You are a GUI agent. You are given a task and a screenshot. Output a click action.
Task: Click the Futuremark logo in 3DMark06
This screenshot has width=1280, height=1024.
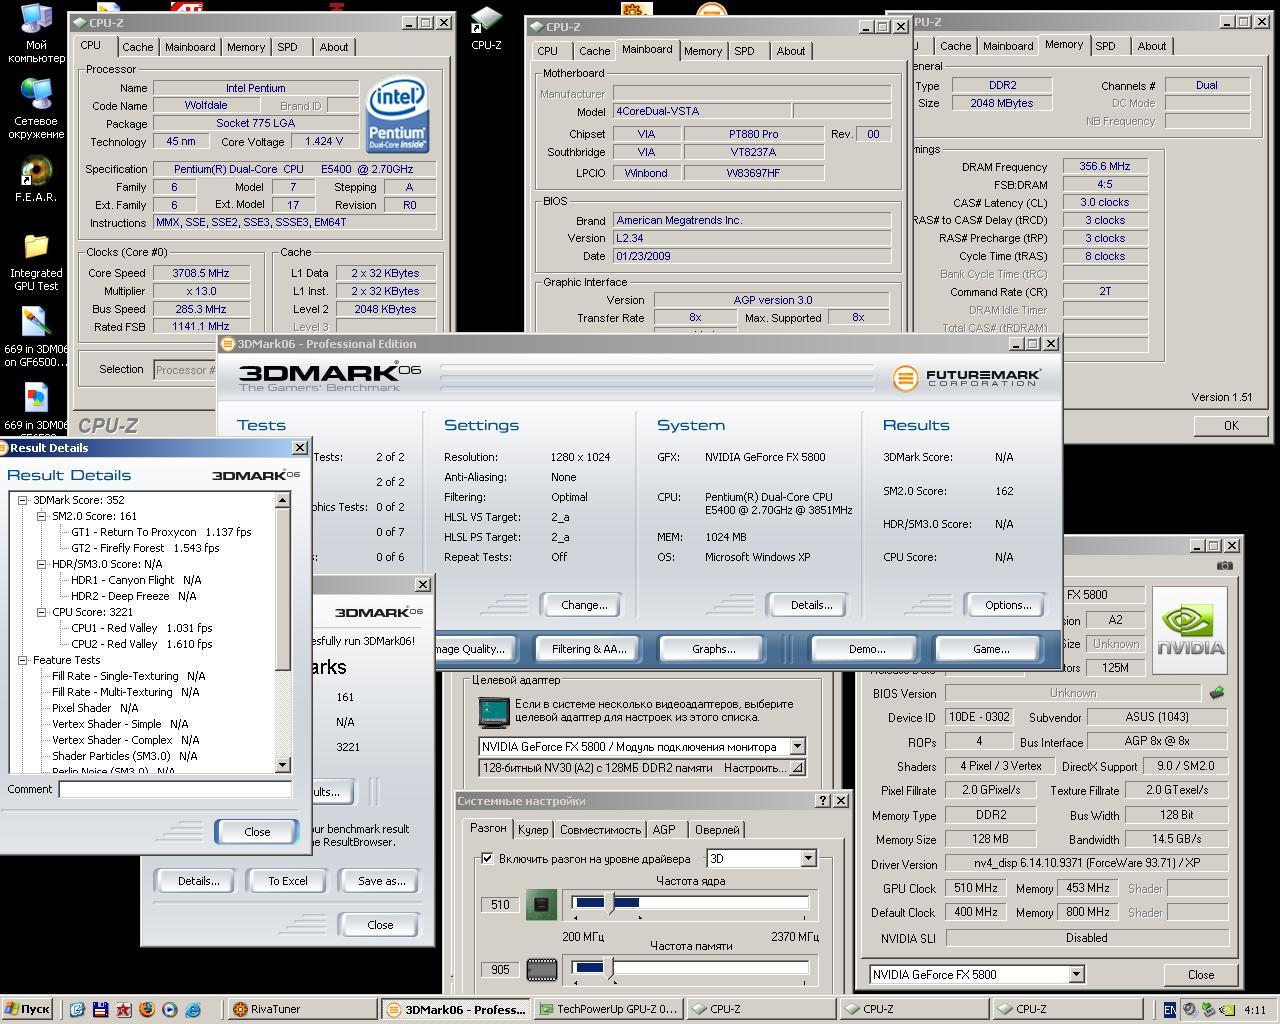point(966,378)
